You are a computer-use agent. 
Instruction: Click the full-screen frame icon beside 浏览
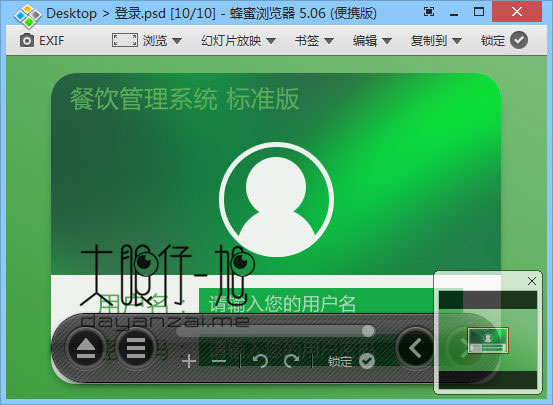click(124, 40)
